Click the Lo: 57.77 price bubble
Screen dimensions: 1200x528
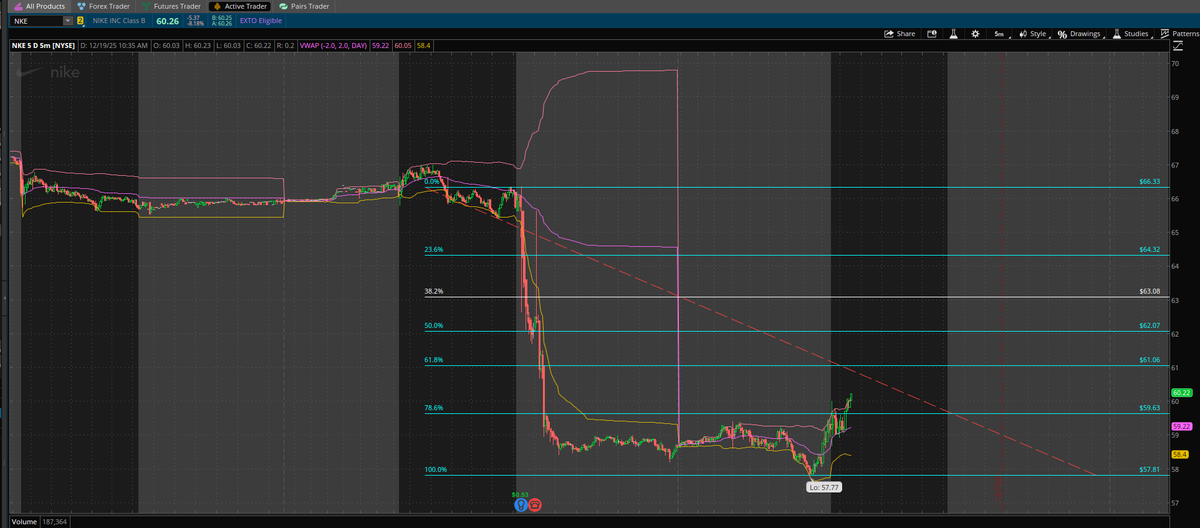pyautogui.click(x=825, y=487)
